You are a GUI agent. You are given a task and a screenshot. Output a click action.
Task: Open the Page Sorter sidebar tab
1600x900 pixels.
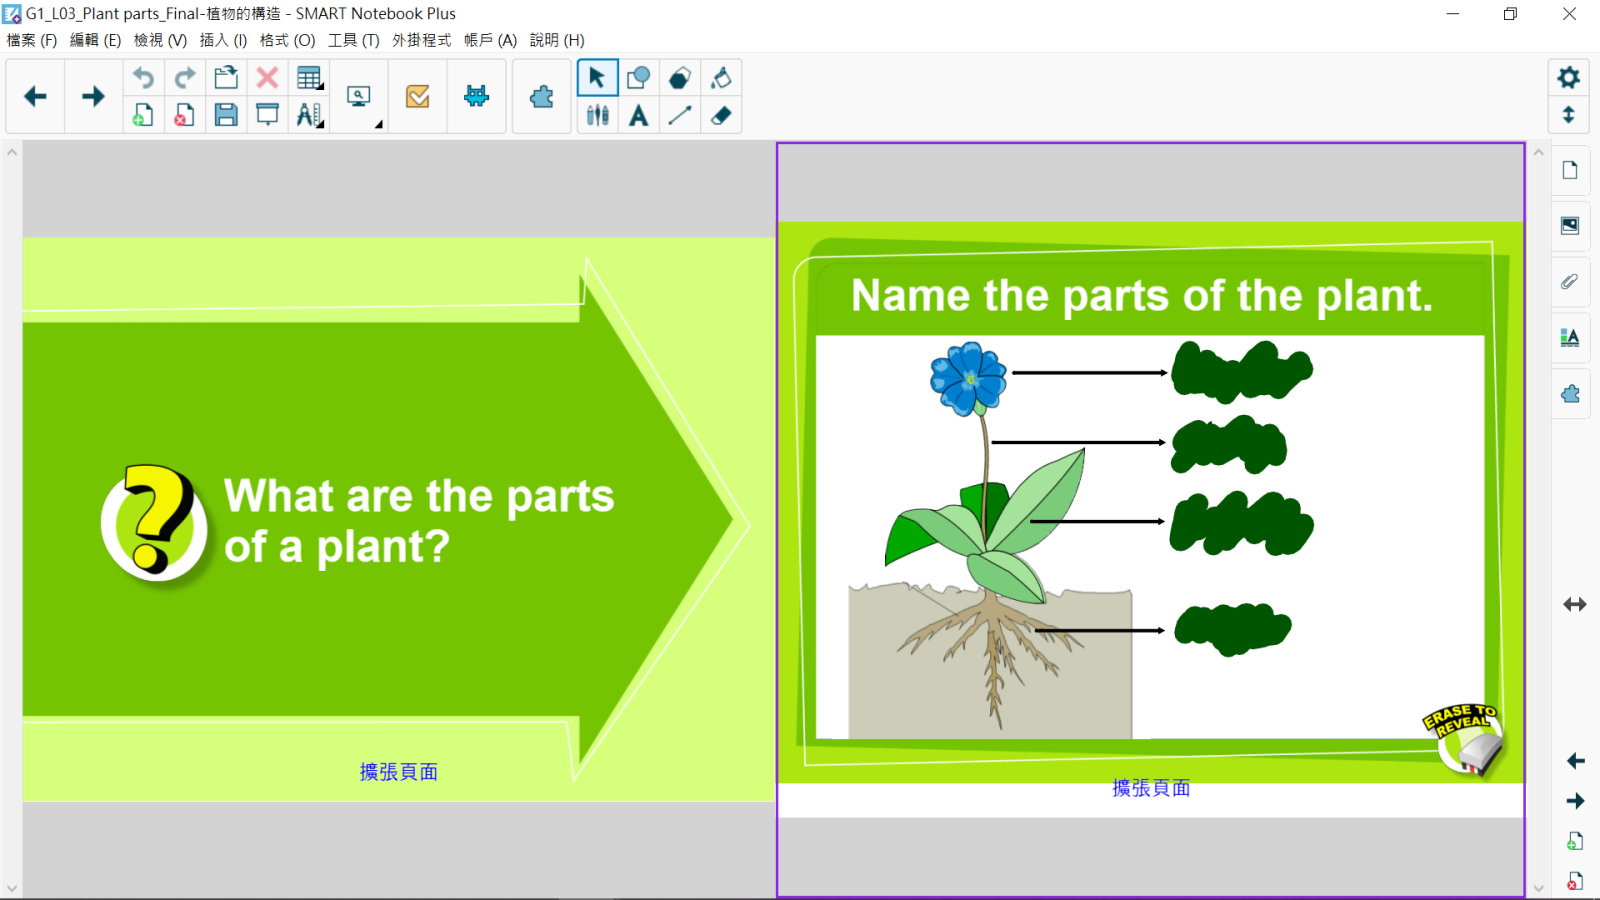[x=1570, y=170]
